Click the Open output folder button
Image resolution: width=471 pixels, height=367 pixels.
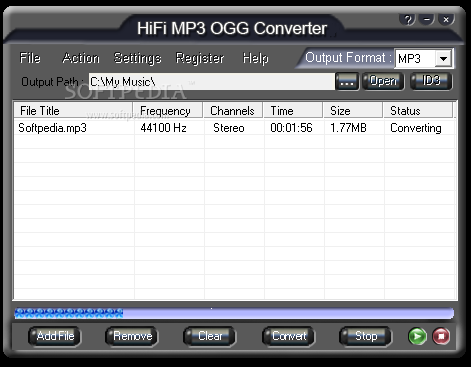383,81
